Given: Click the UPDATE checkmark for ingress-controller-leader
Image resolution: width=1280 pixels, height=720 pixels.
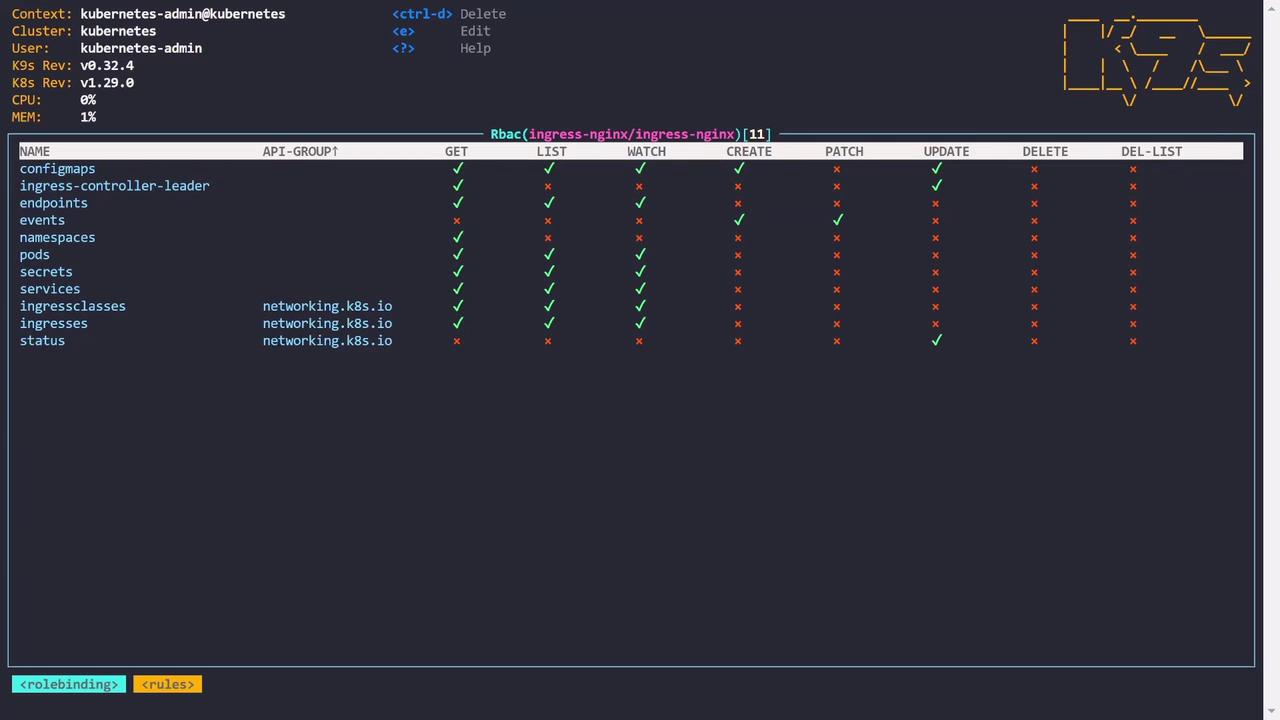Looking at the screenshot, I should point(936,185).
